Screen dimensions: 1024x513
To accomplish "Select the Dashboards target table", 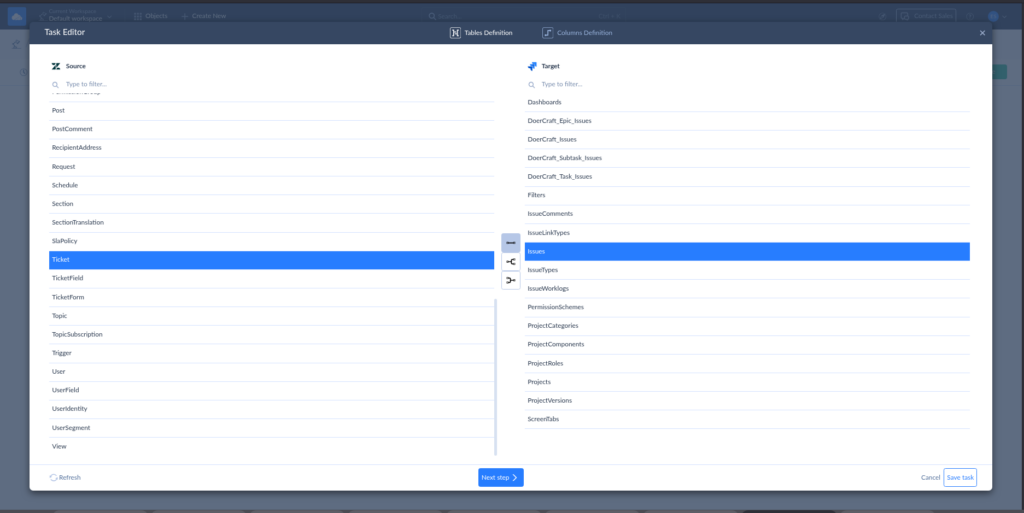I will (747, 102).
